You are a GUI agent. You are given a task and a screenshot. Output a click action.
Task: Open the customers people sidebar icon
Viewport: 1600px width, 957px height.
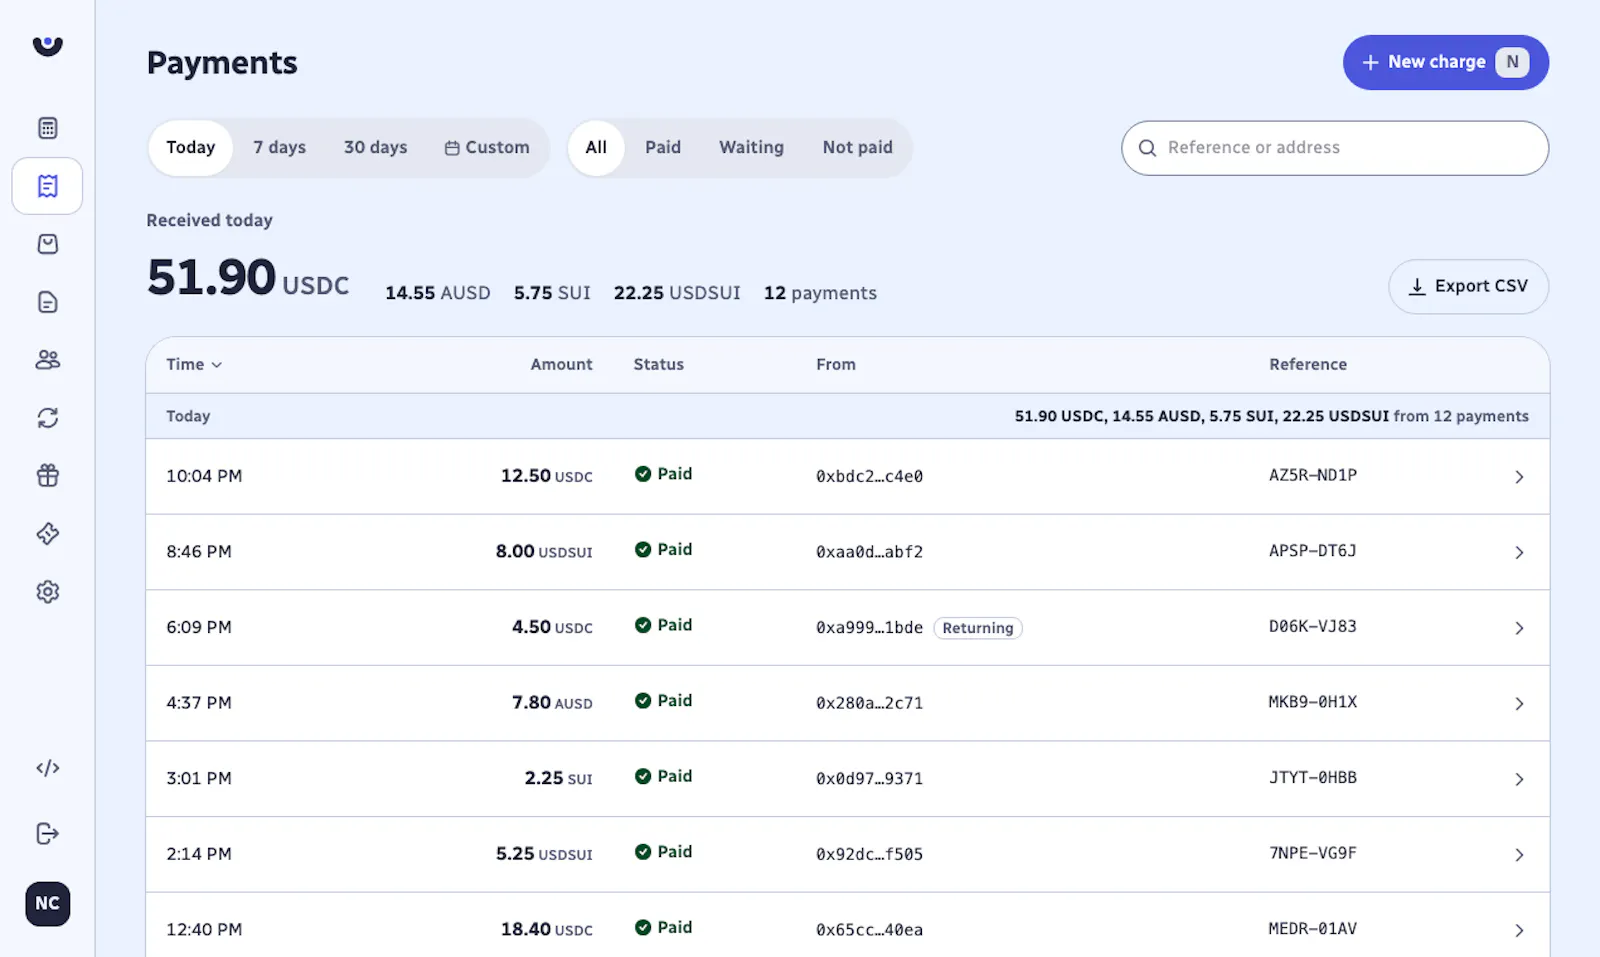pos(47,360)
